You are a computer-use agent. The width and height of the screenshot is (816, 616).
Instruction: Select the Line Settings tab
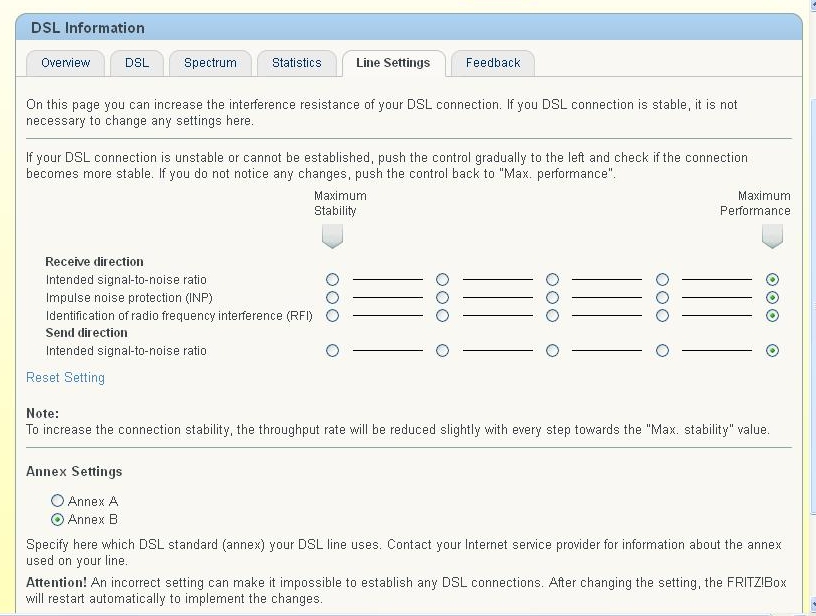coord(393,63)
